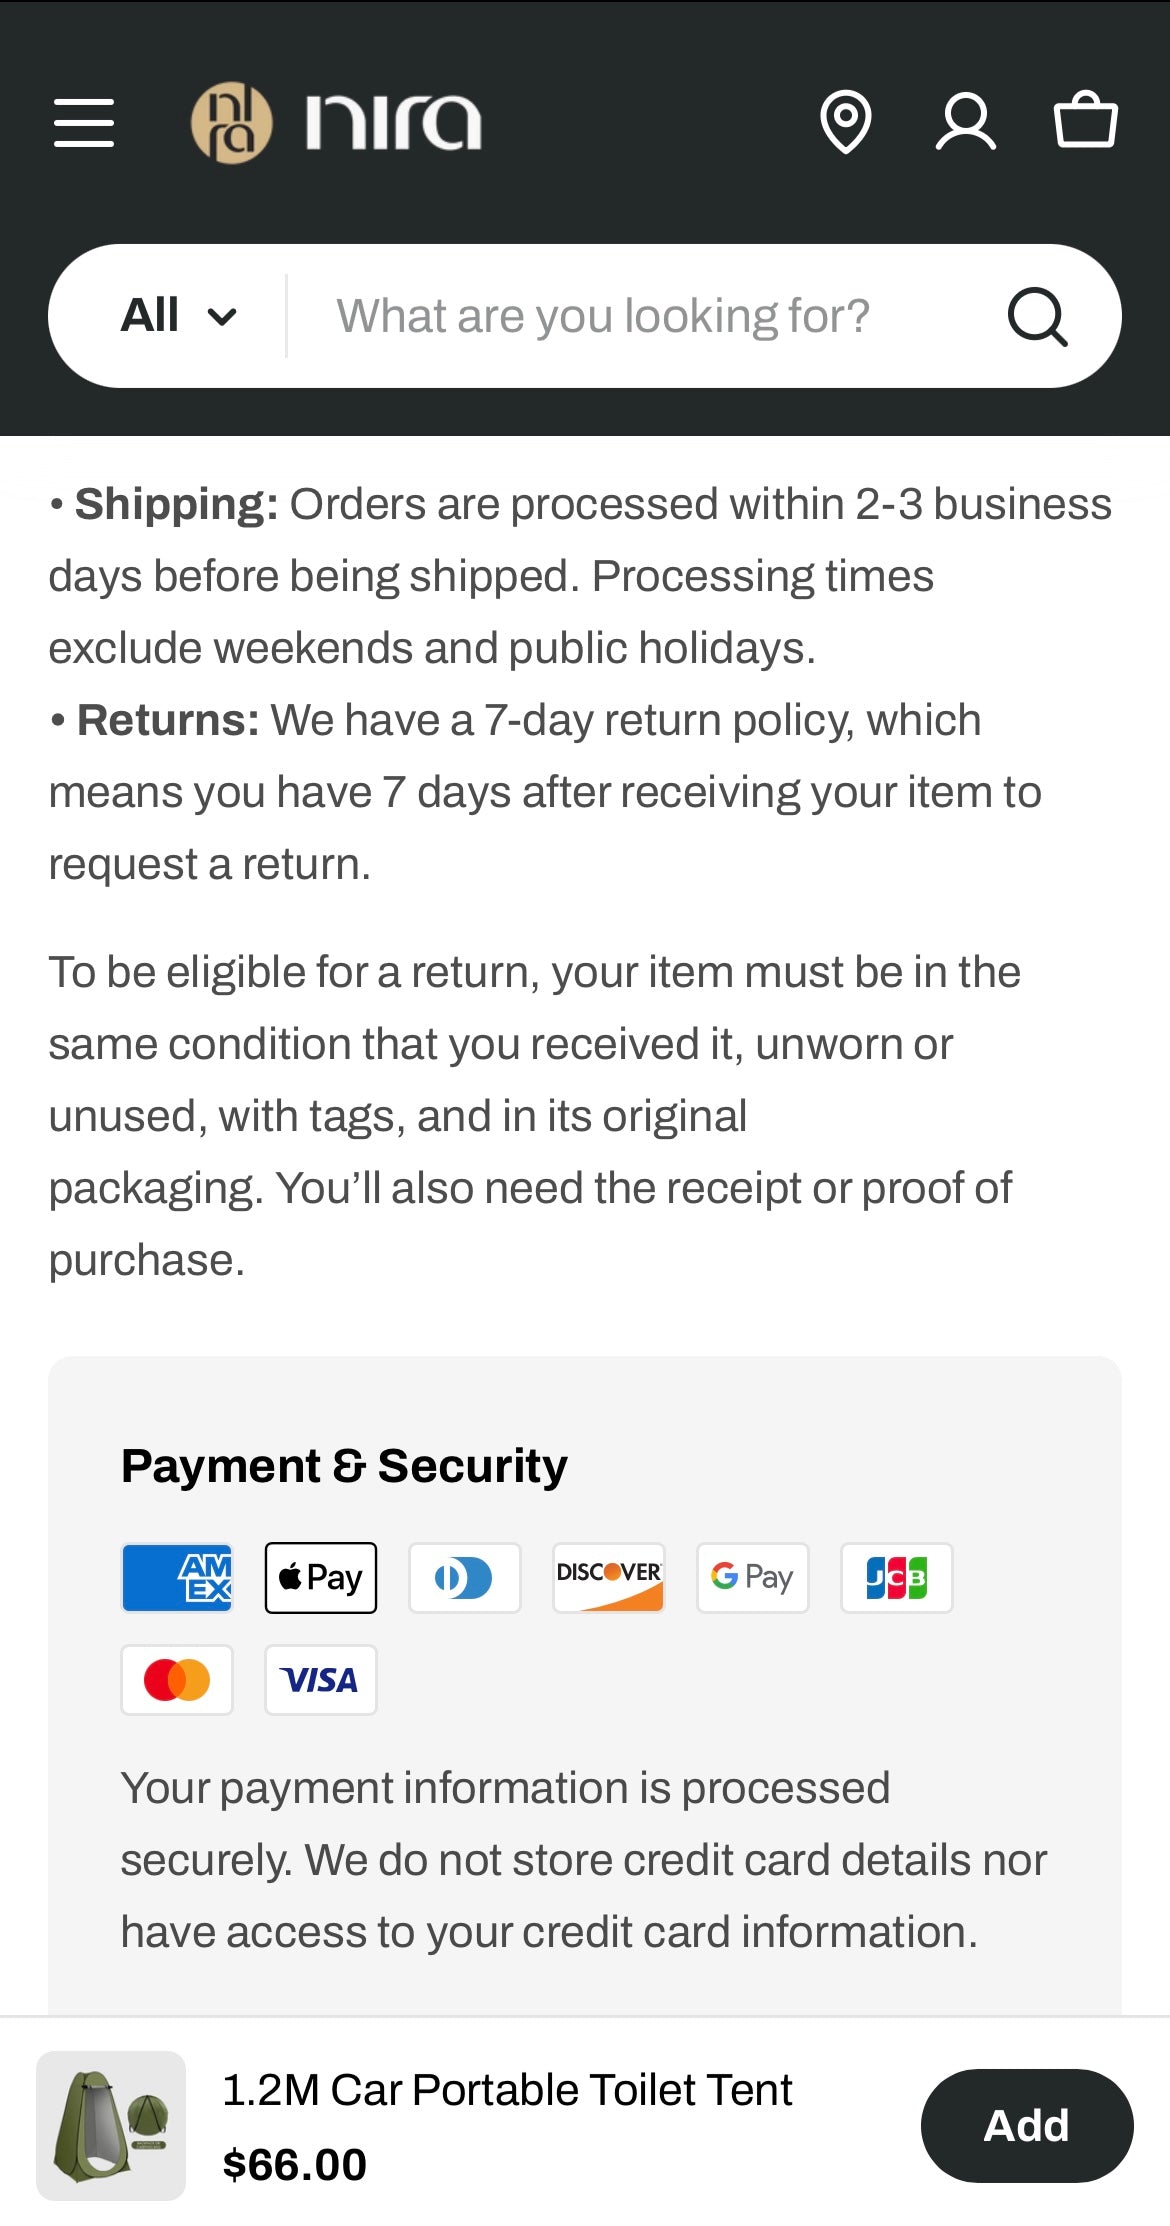Select the Visa payment icon
Image resolution: width=1170 pixels, height=2226 pixels.
[x=320, y=1679]
